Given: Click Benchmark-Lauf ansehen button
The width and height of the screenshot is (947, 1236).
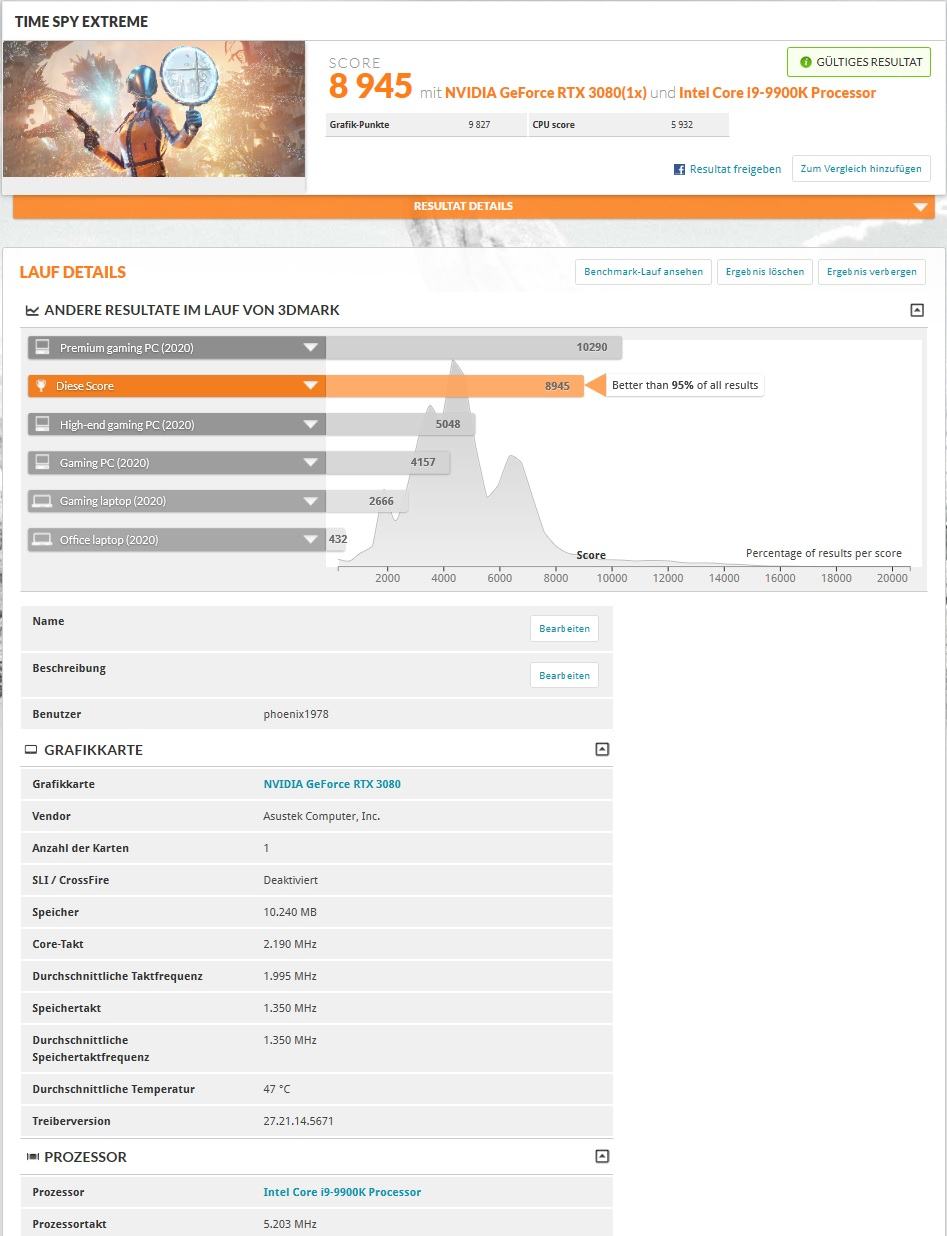Looking at the screenshot, I should coord(643,272).
